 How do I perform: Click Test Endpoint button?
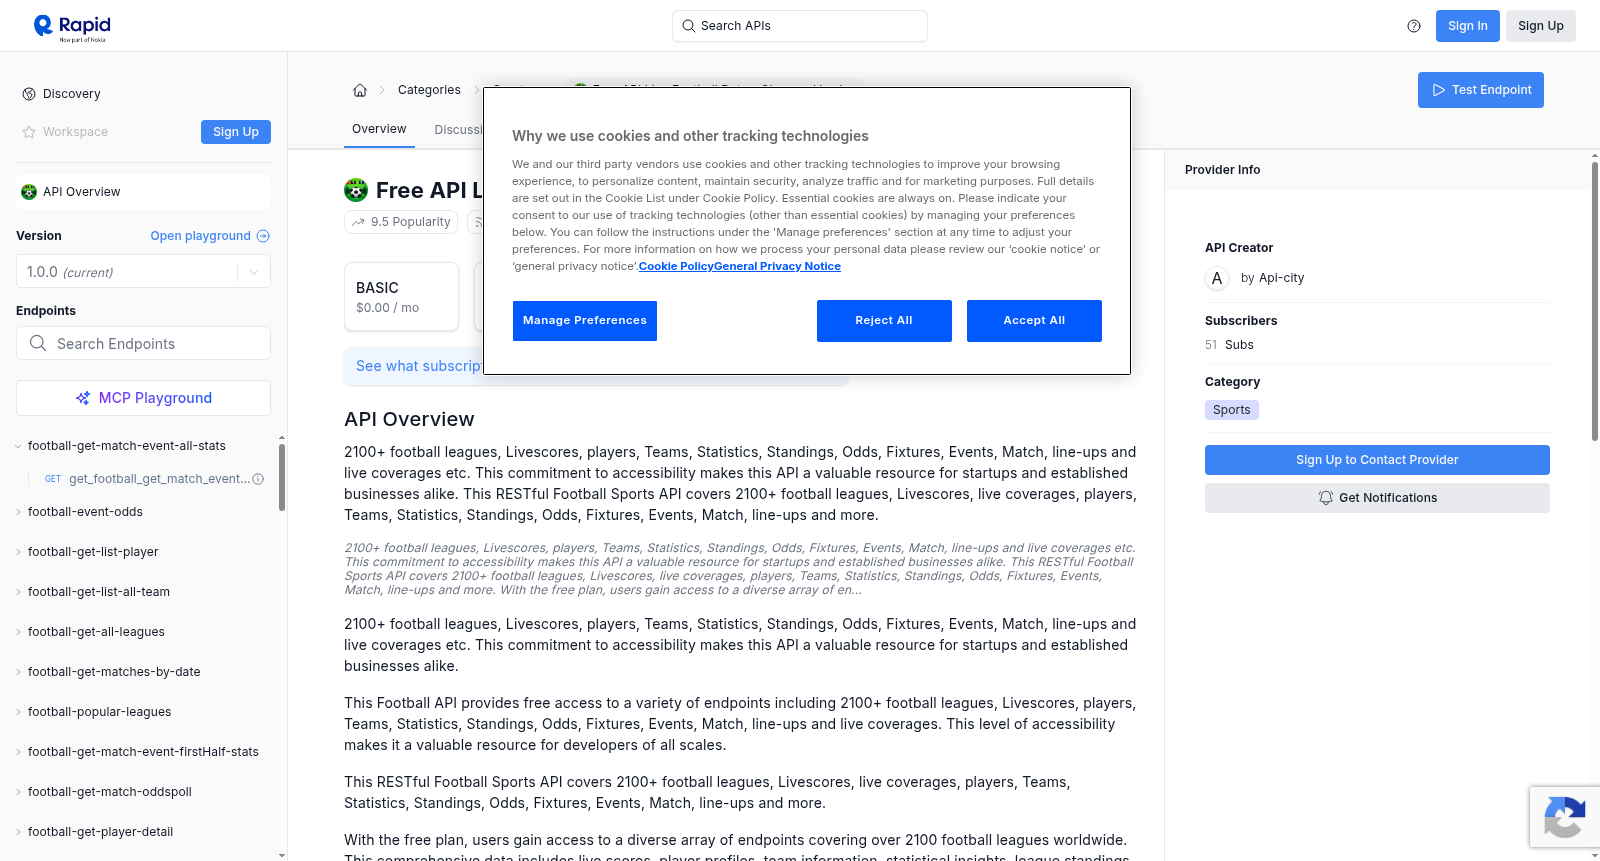tap(1481, 90)
